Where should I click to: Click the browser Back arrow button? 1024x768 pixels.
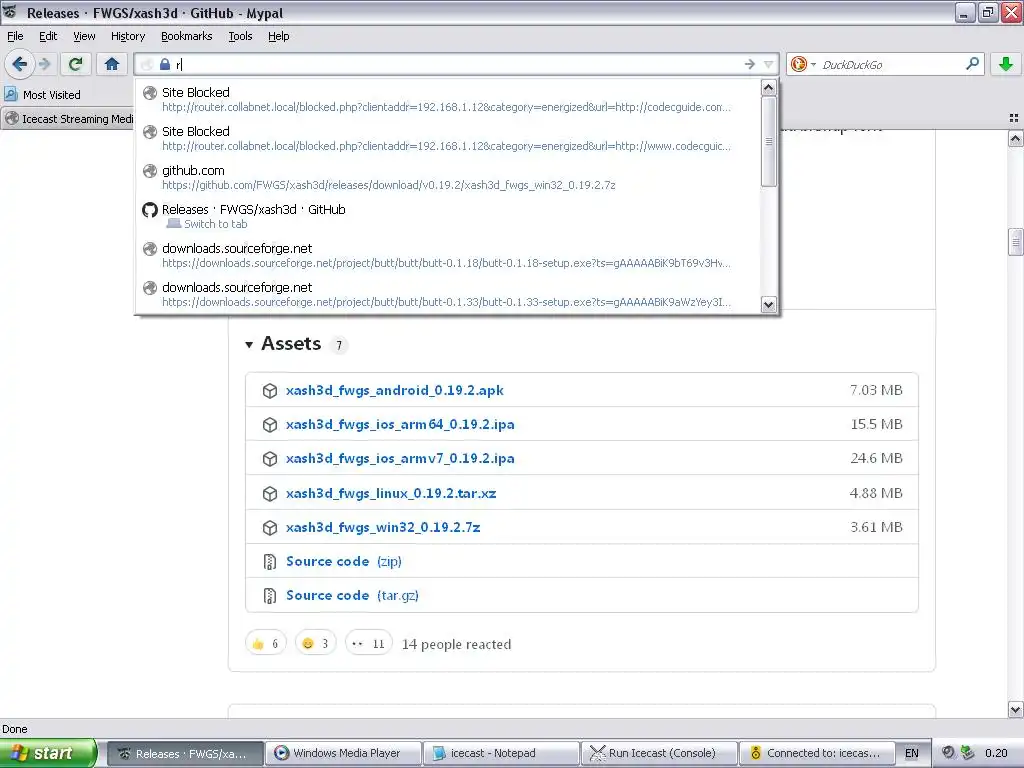tap(19, 64)
